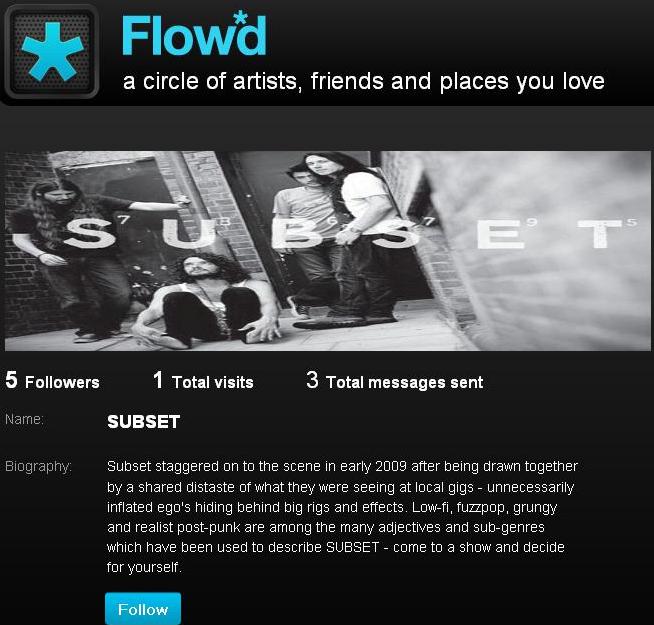Viewport: 654px width, 625px height.
Task: Click the 1 Total visits stat
Action: [204, 381]
